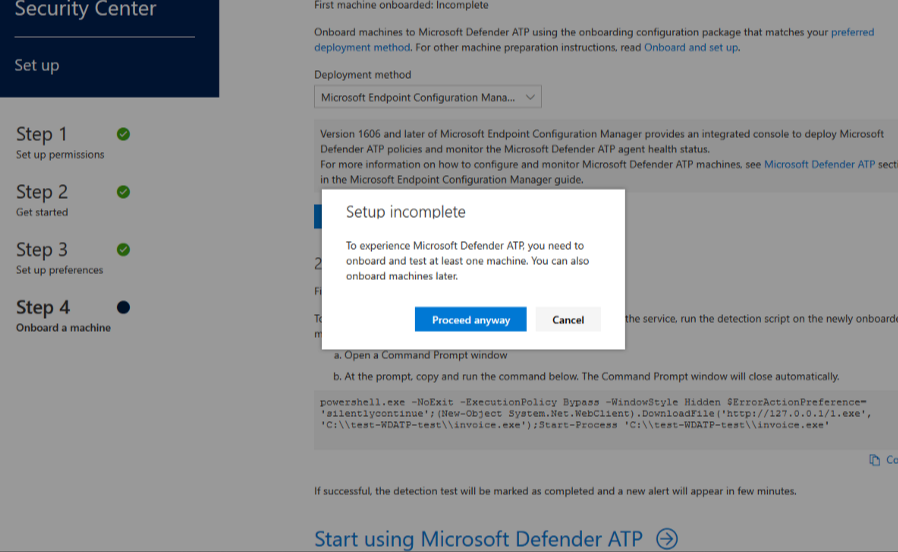This screenshot has height=552, width=898.
Task: Select Step 1 Set up permissions
Action: pos(60,141)
